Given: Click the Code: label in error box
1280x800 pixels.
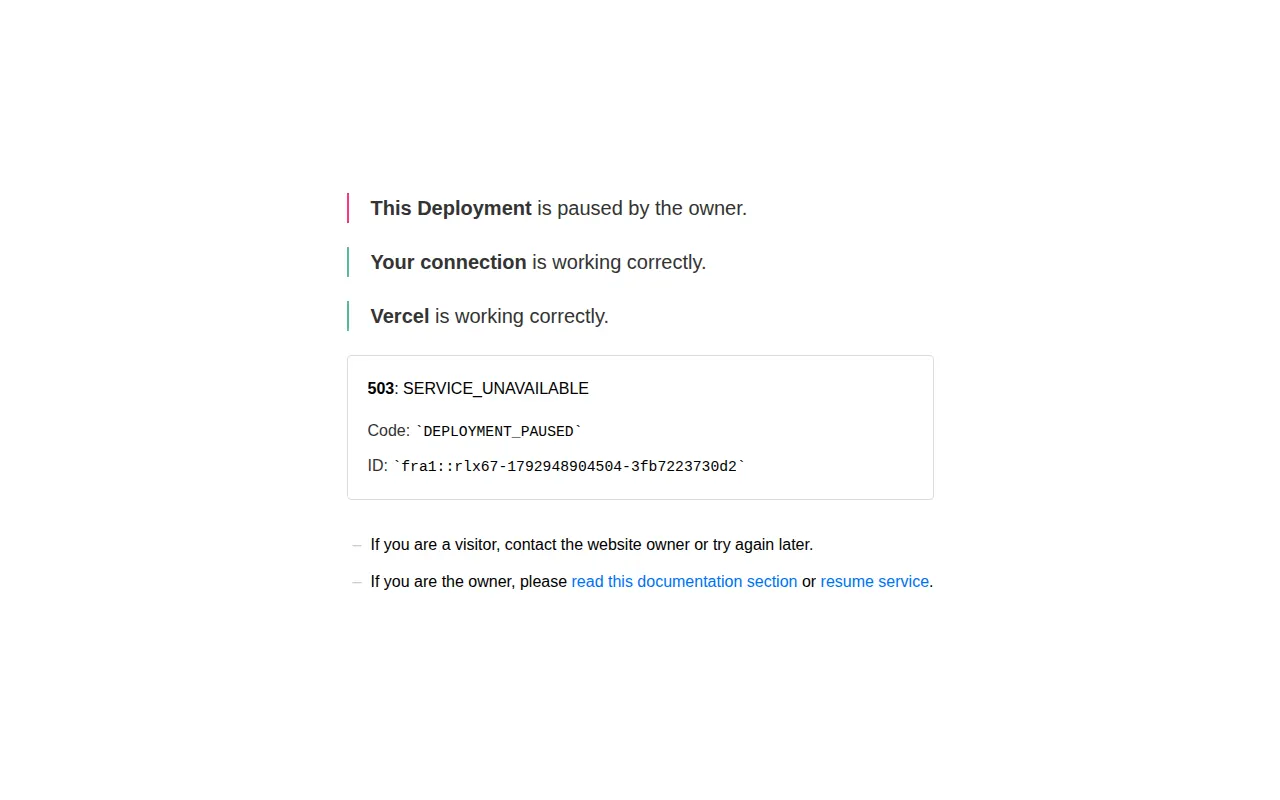Looking at the screenshot, I should point(389,430).
